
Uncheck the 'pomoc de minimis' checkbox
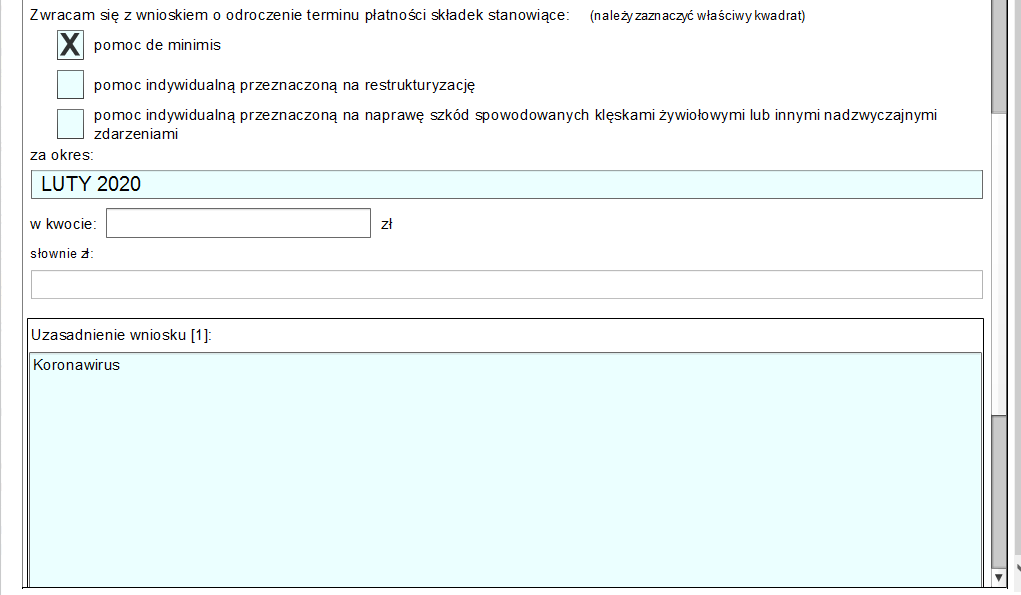70,45
